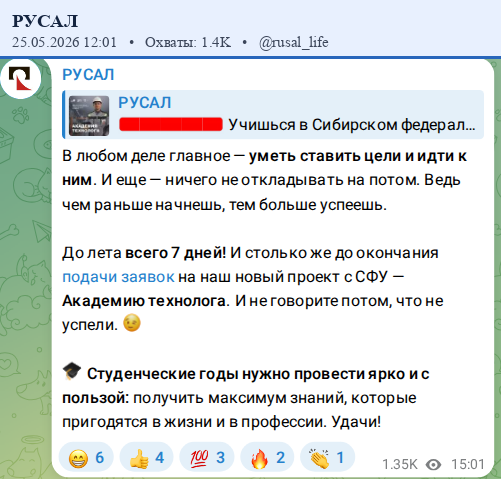
Task: Open the РУСАЛ channel avatar logo
Action: pos(21,79)
